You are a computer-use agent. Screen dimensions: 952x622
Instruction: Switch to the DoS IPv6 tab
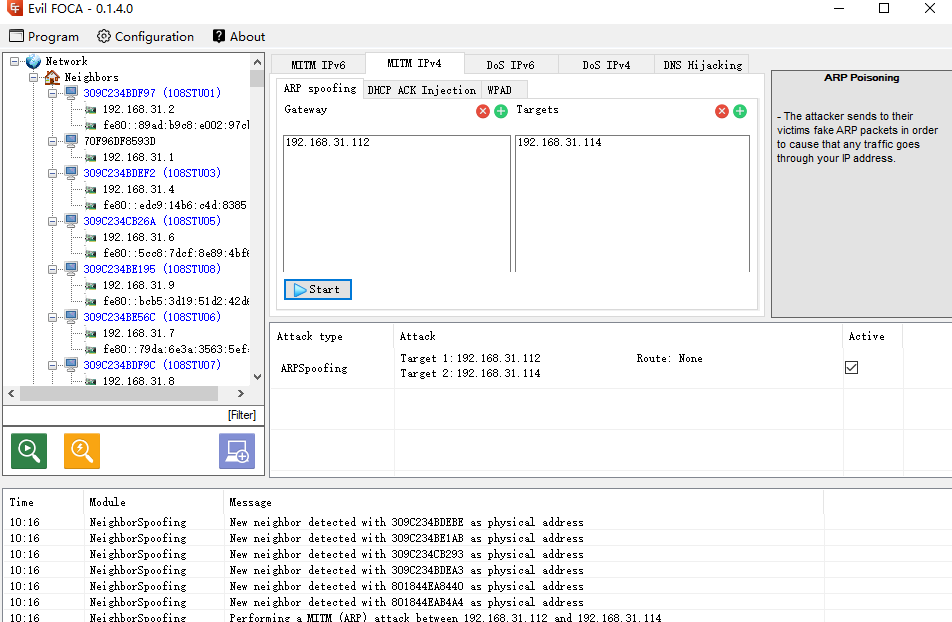coord(510,64)
